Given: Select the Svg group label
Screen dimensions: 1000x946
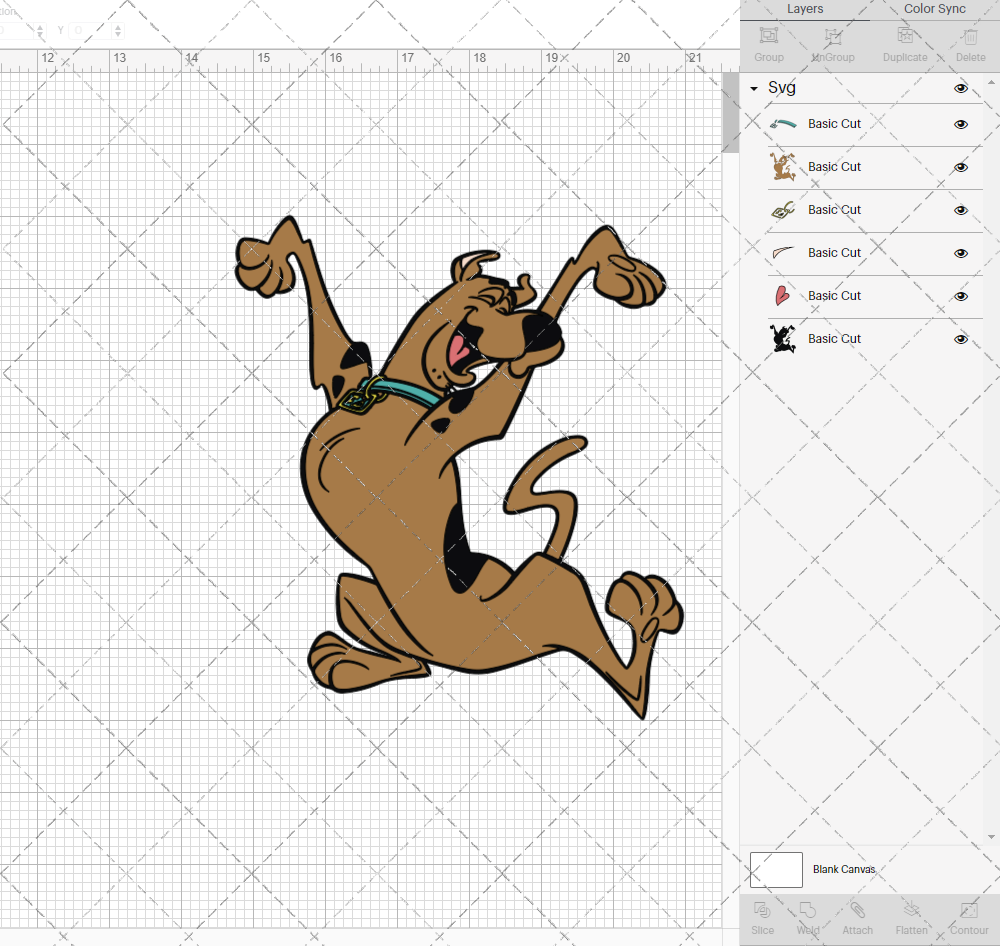Looking at the screenshot, I should (781, 87).
